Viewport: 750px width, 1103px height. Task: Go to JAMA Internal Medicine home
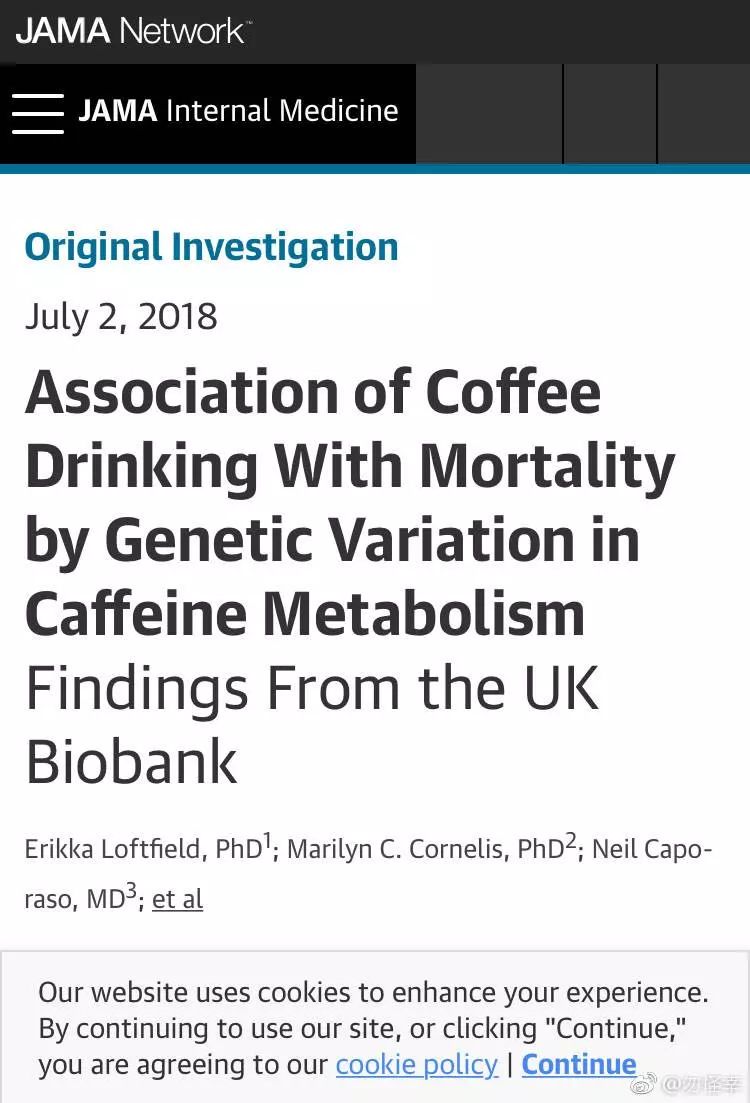click(x=238, y=111)
